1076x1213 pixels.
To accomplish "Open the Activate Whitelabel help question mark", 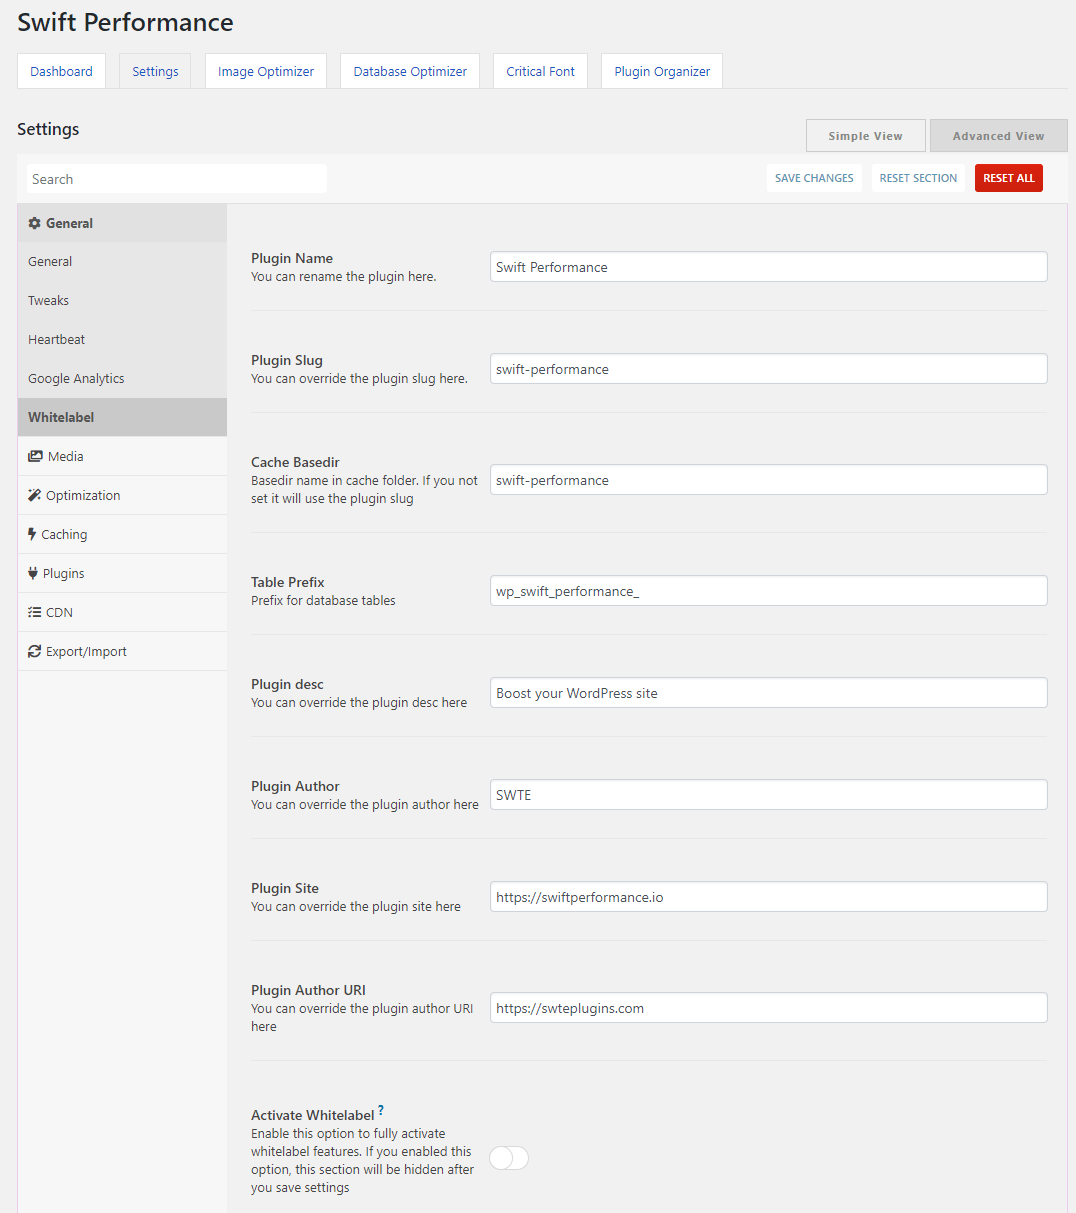I will 381,1111.
